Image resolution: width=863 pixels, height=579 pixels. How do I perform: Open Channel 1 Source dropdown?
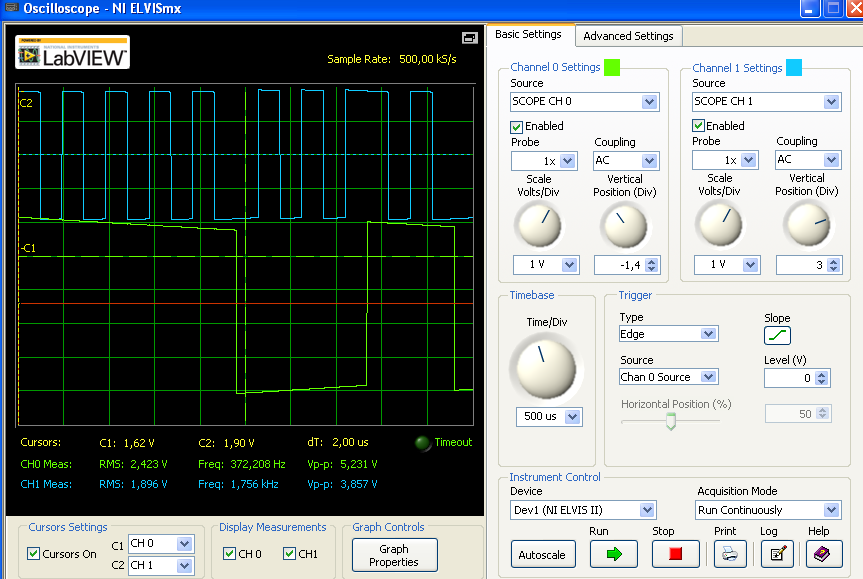(x=767, y=102)
